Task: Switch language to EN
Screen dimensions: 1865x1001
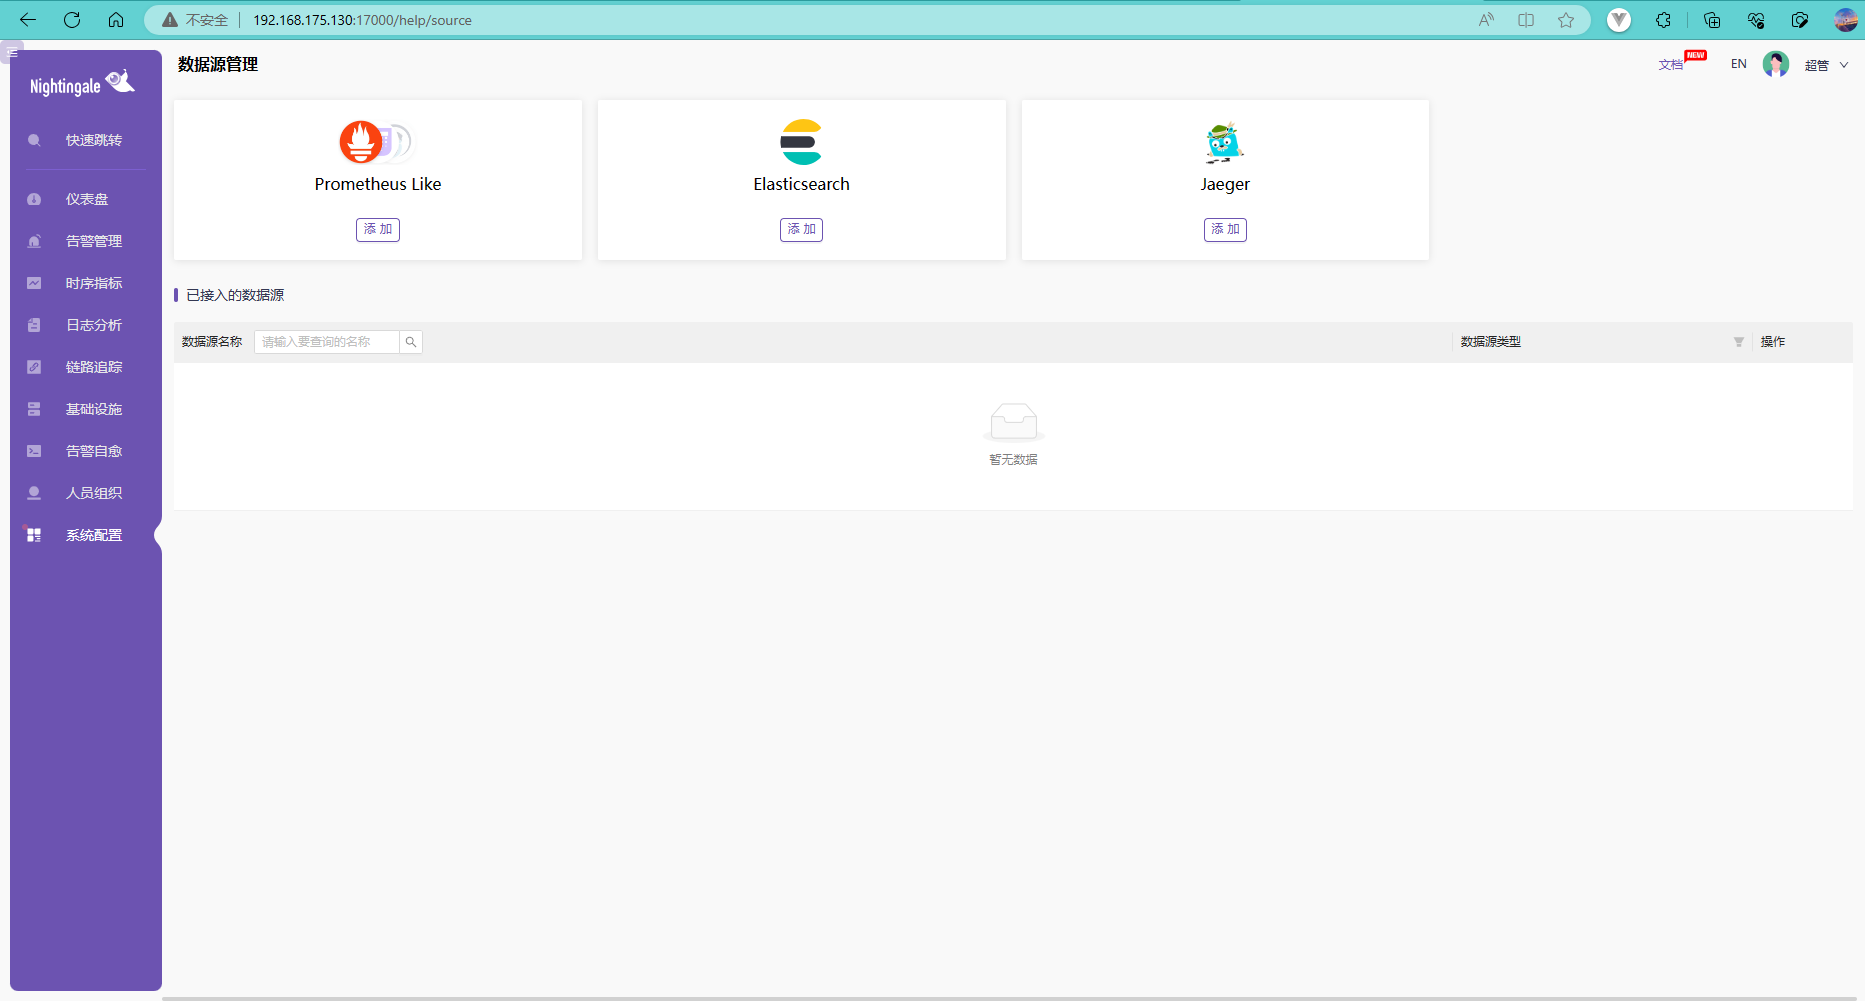Action: pyautogui.click(x=1739, y=64)
